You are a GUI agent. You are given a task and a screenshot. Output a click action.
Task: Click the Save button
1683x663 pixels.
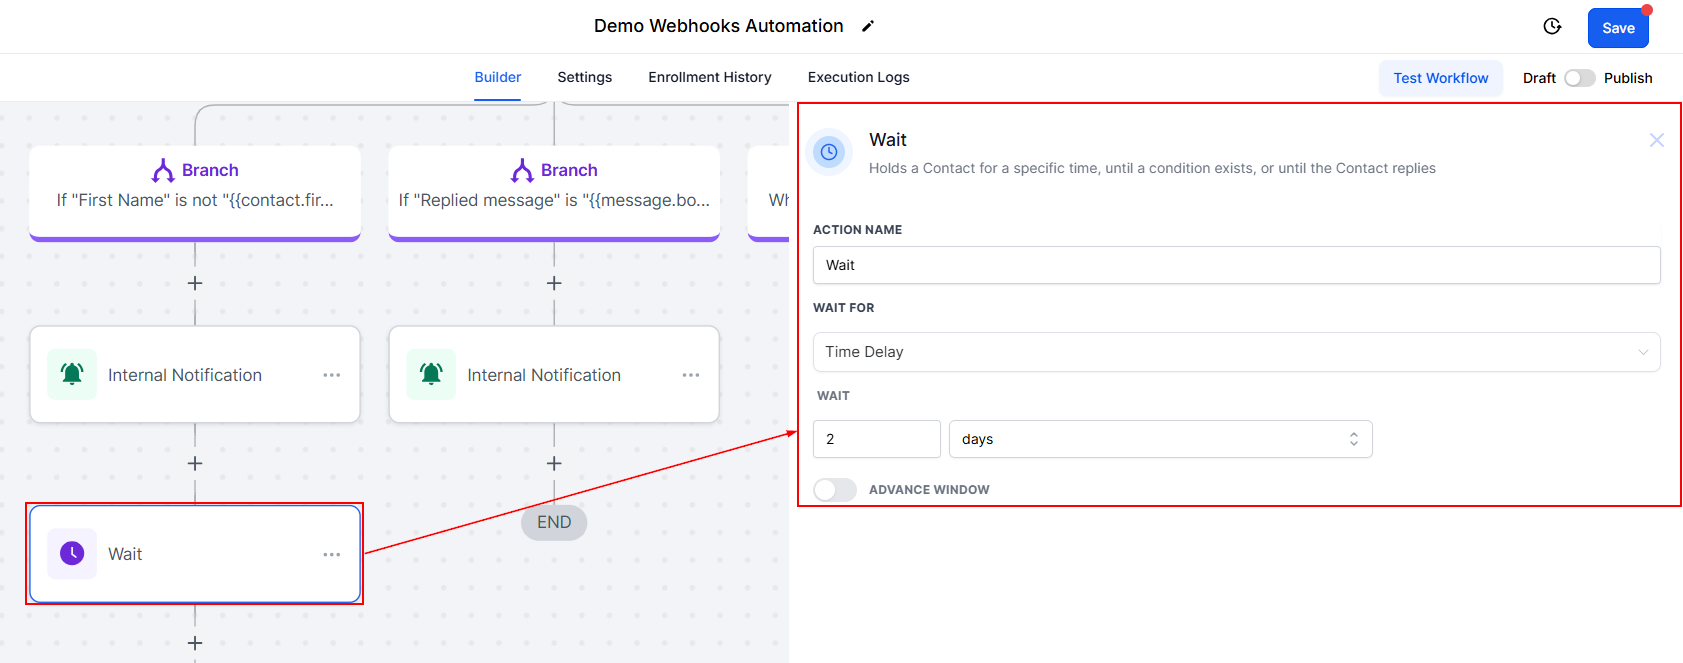pos(1617,28)
